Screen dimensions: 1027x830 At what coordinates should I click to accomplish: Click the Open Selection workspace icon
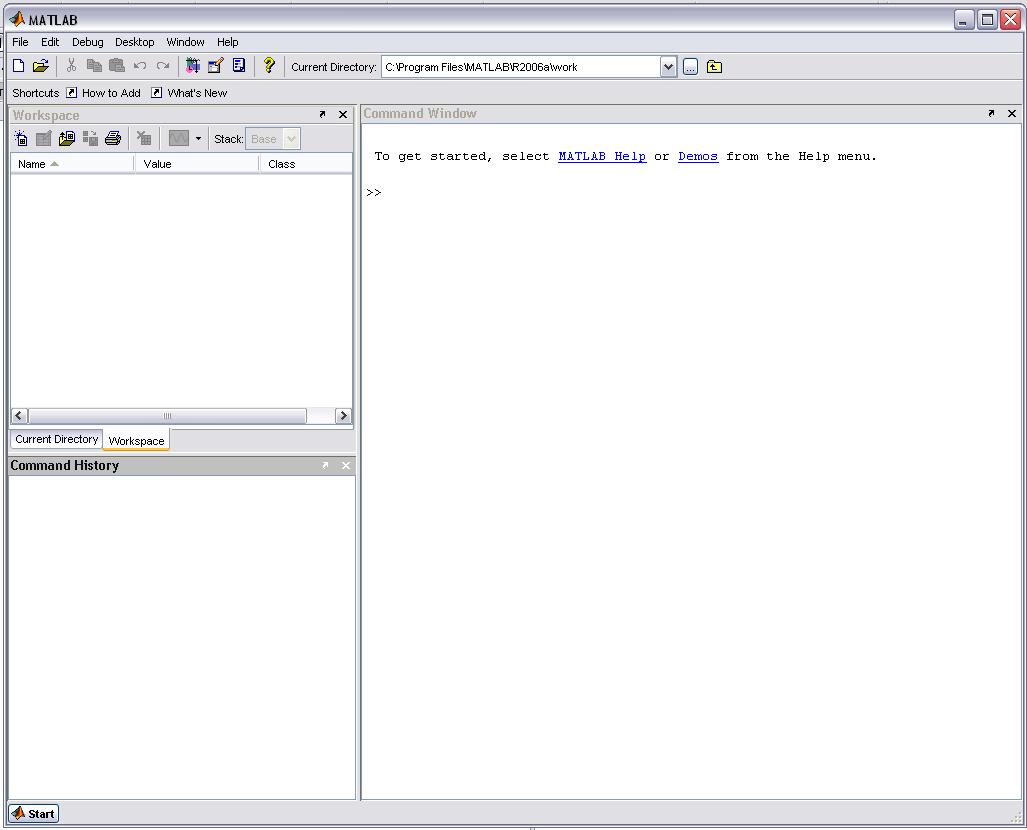[43, 138]
